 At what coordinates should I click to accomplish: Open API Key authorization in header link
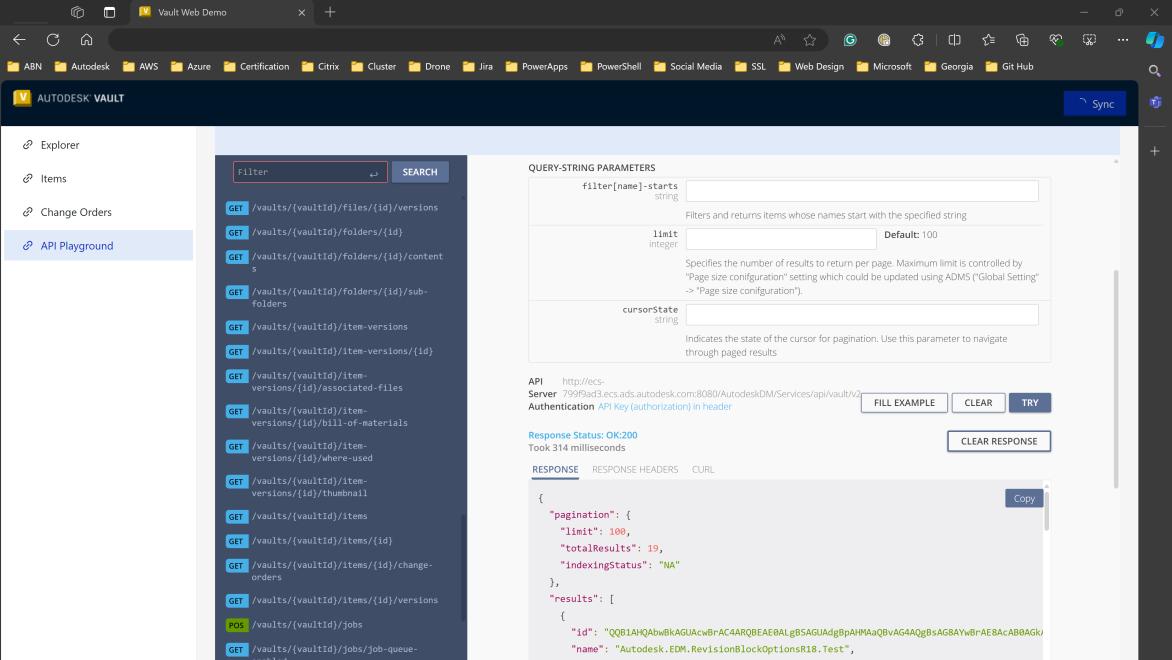664,407
